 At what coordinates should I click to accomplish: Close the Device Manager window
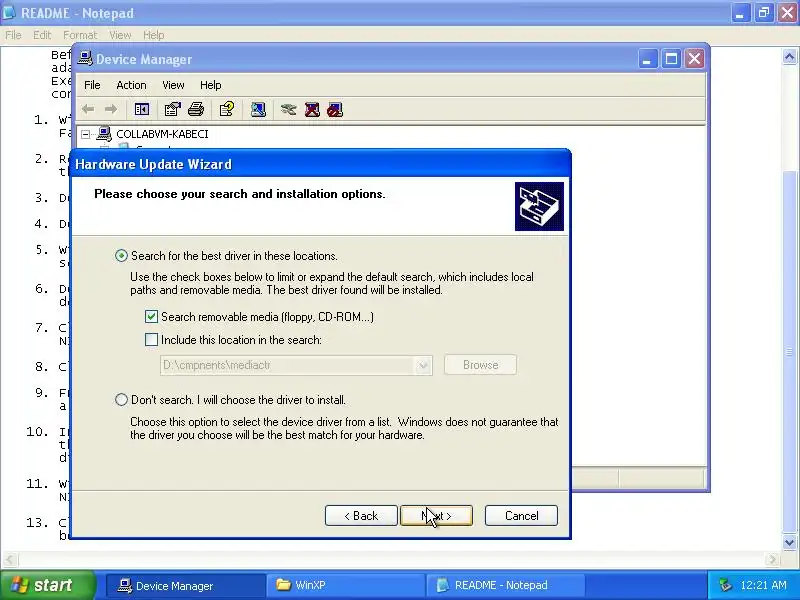tap(694, 59)
